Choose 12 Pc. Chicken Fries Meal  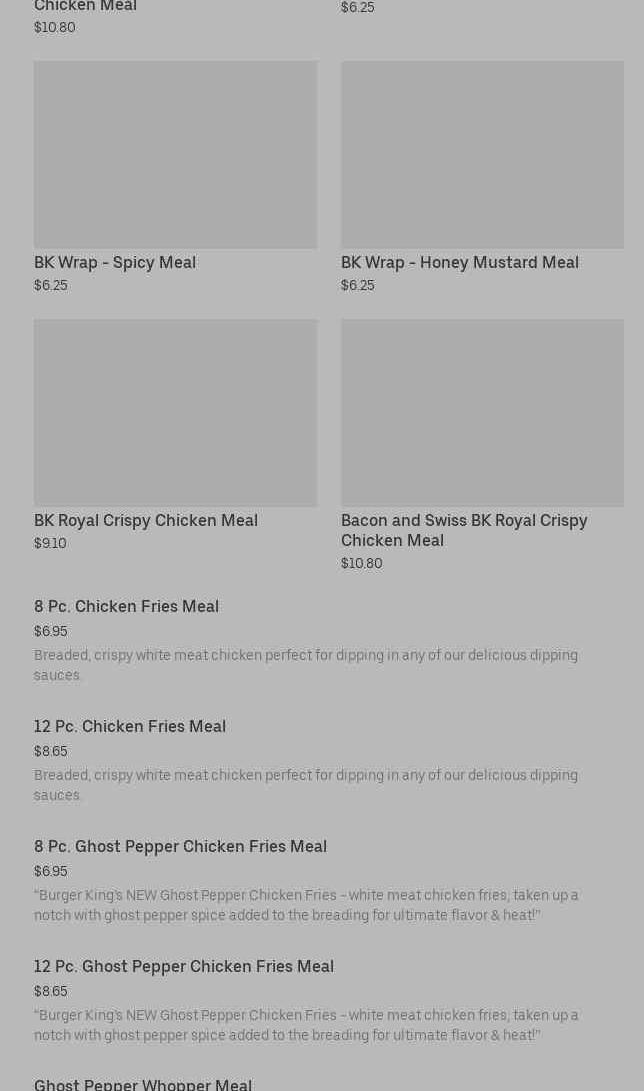[x=130, y=726]
